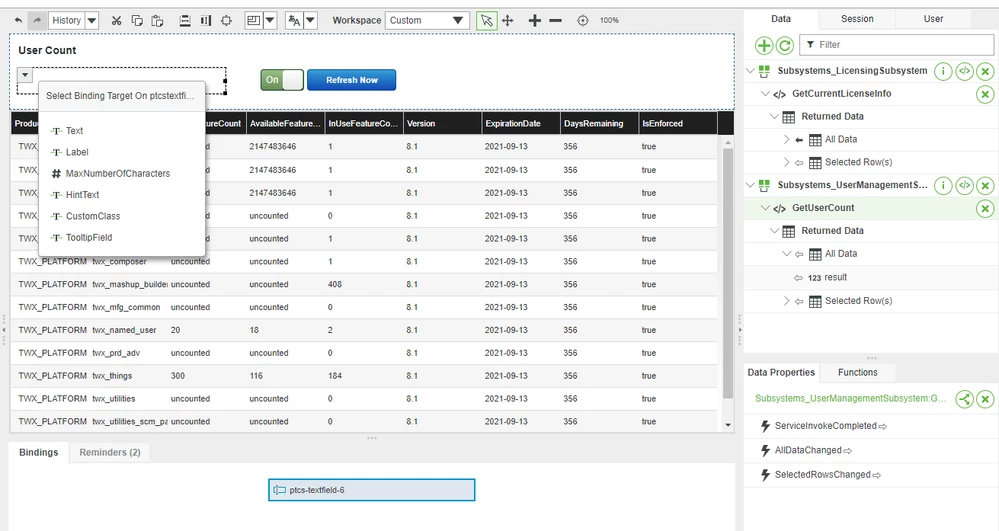The image size is (999, 531).
Task: Choose Text as binding target
Action: pos(74,131)
